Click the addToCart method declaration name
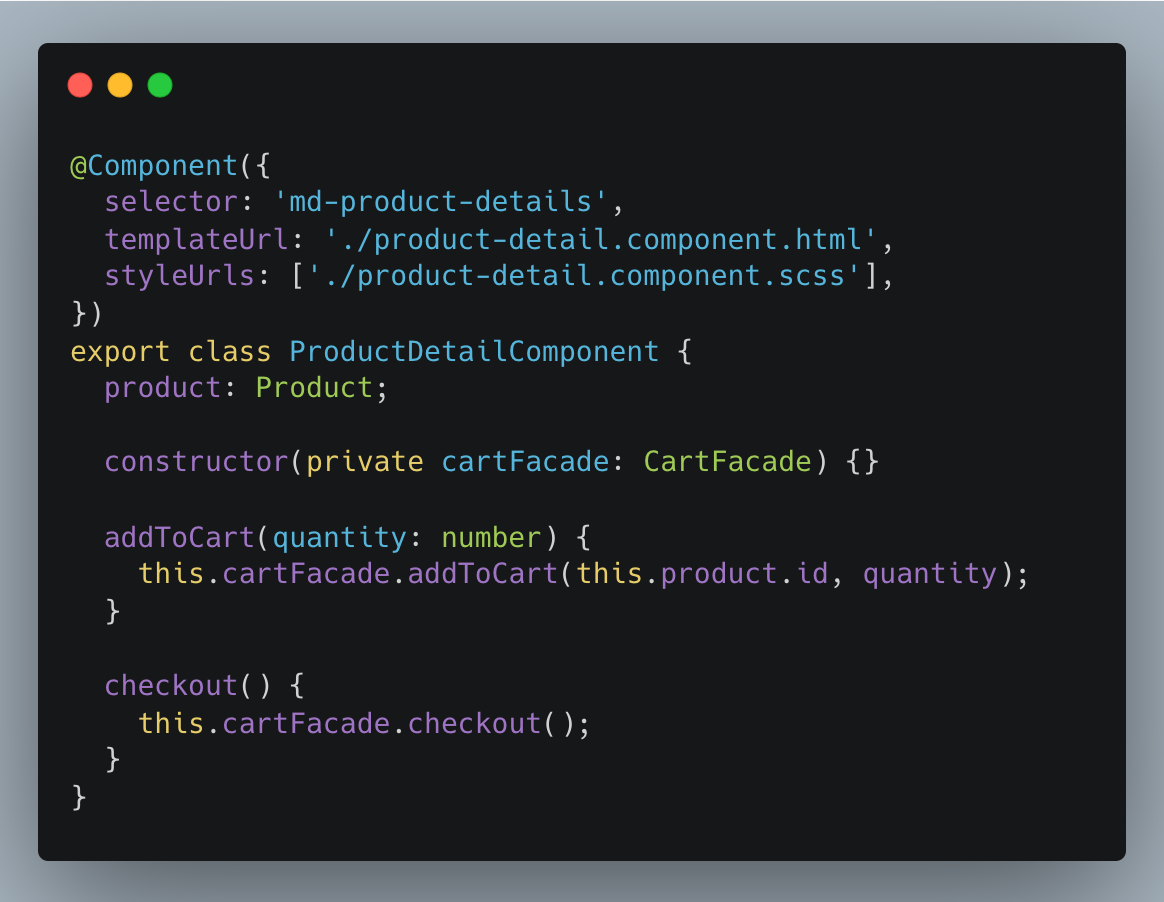 [180, 537]
